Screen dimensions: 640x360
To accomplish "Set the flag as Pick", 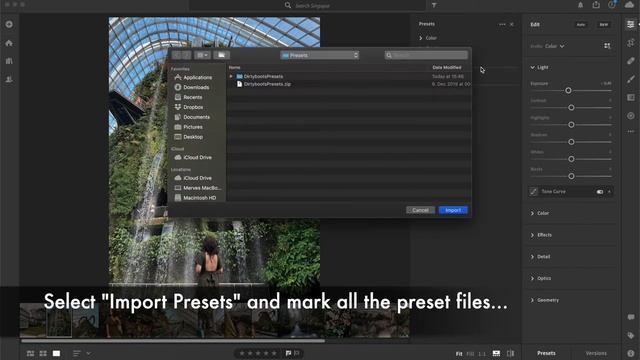I will tap(289, 353).
